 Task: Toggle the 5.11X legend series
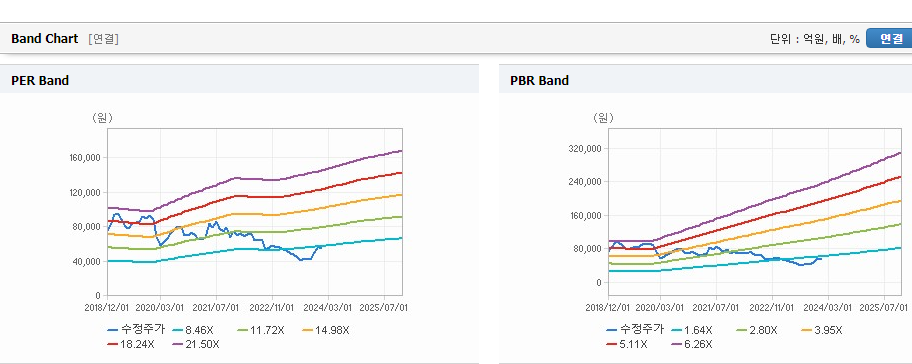pyautogui.click(x=626, y=344)
